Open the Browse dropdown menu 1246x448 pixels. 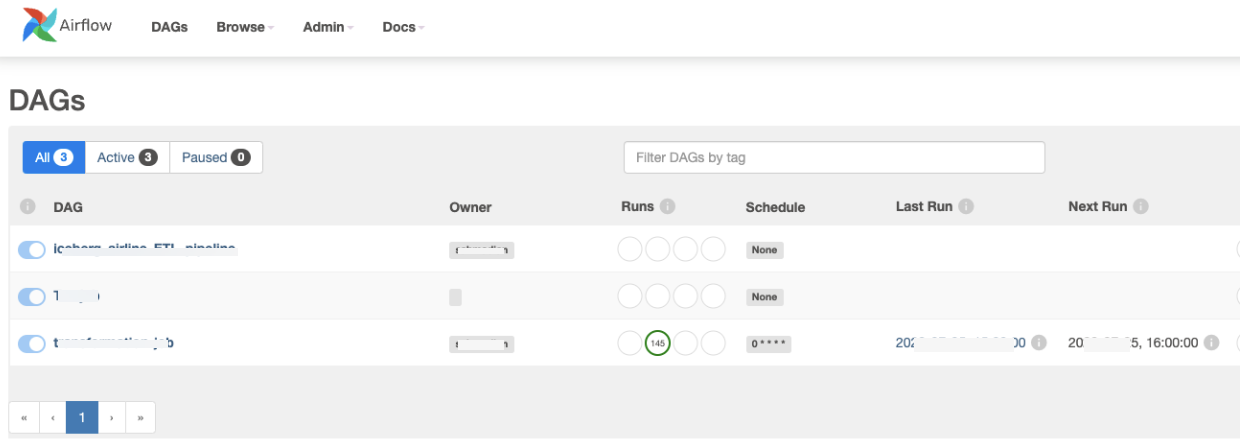(x=245, y=27)
